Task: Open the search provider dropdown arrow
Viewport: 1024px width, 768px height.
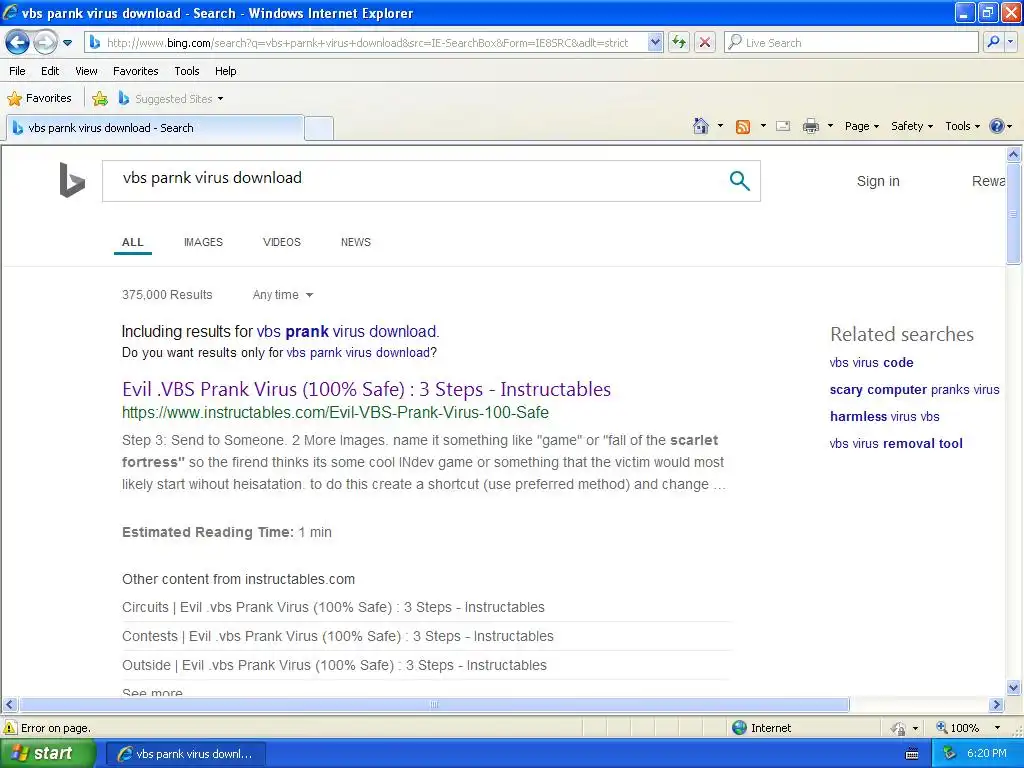Action: [x=1011, y=42]
